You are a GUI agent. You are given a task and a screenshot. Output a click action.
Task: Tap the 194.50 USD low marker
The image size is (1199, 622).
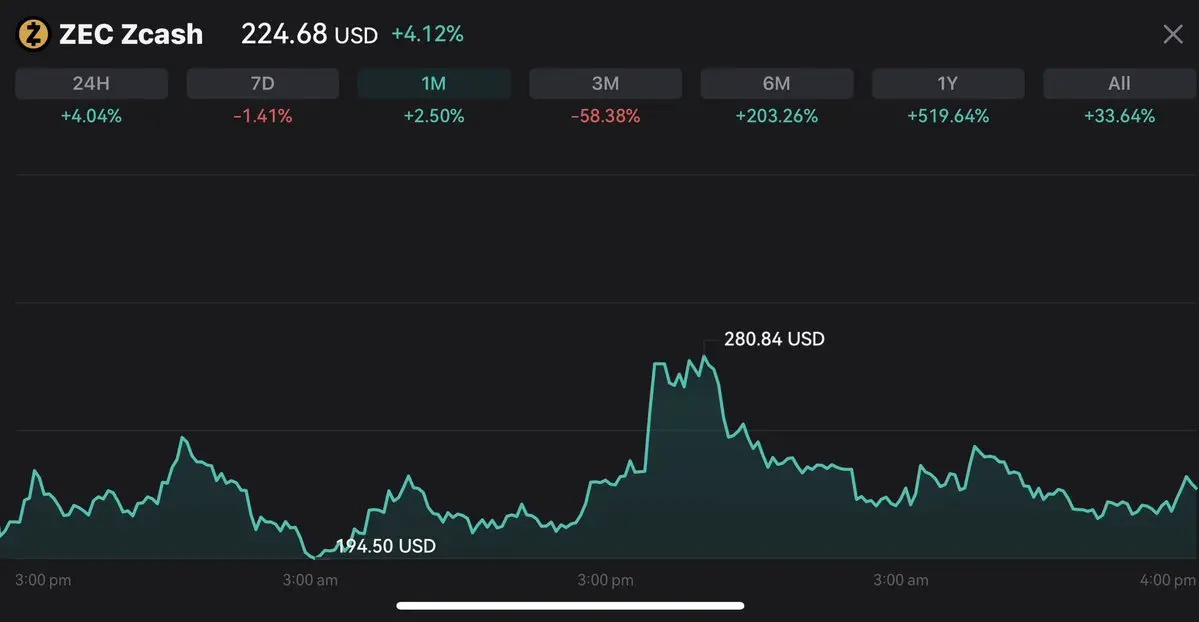386,546
